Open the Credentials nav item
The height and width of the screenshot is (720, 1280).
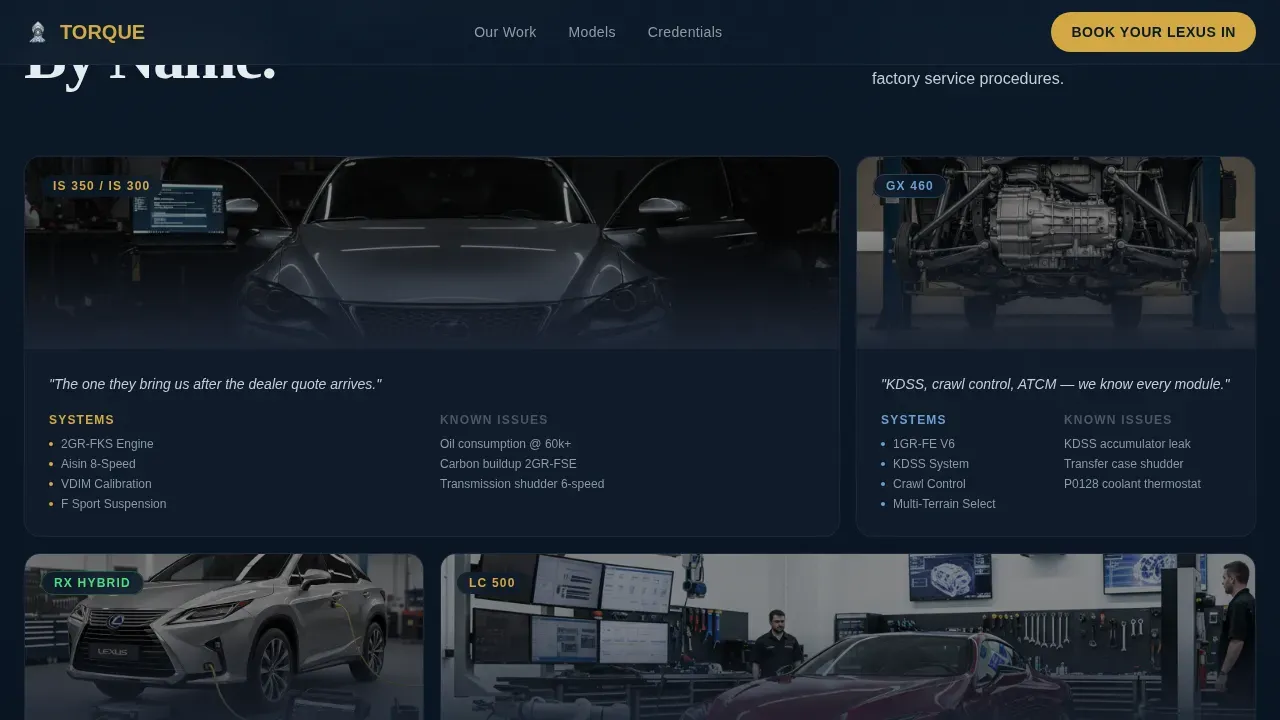pos(685,32)
